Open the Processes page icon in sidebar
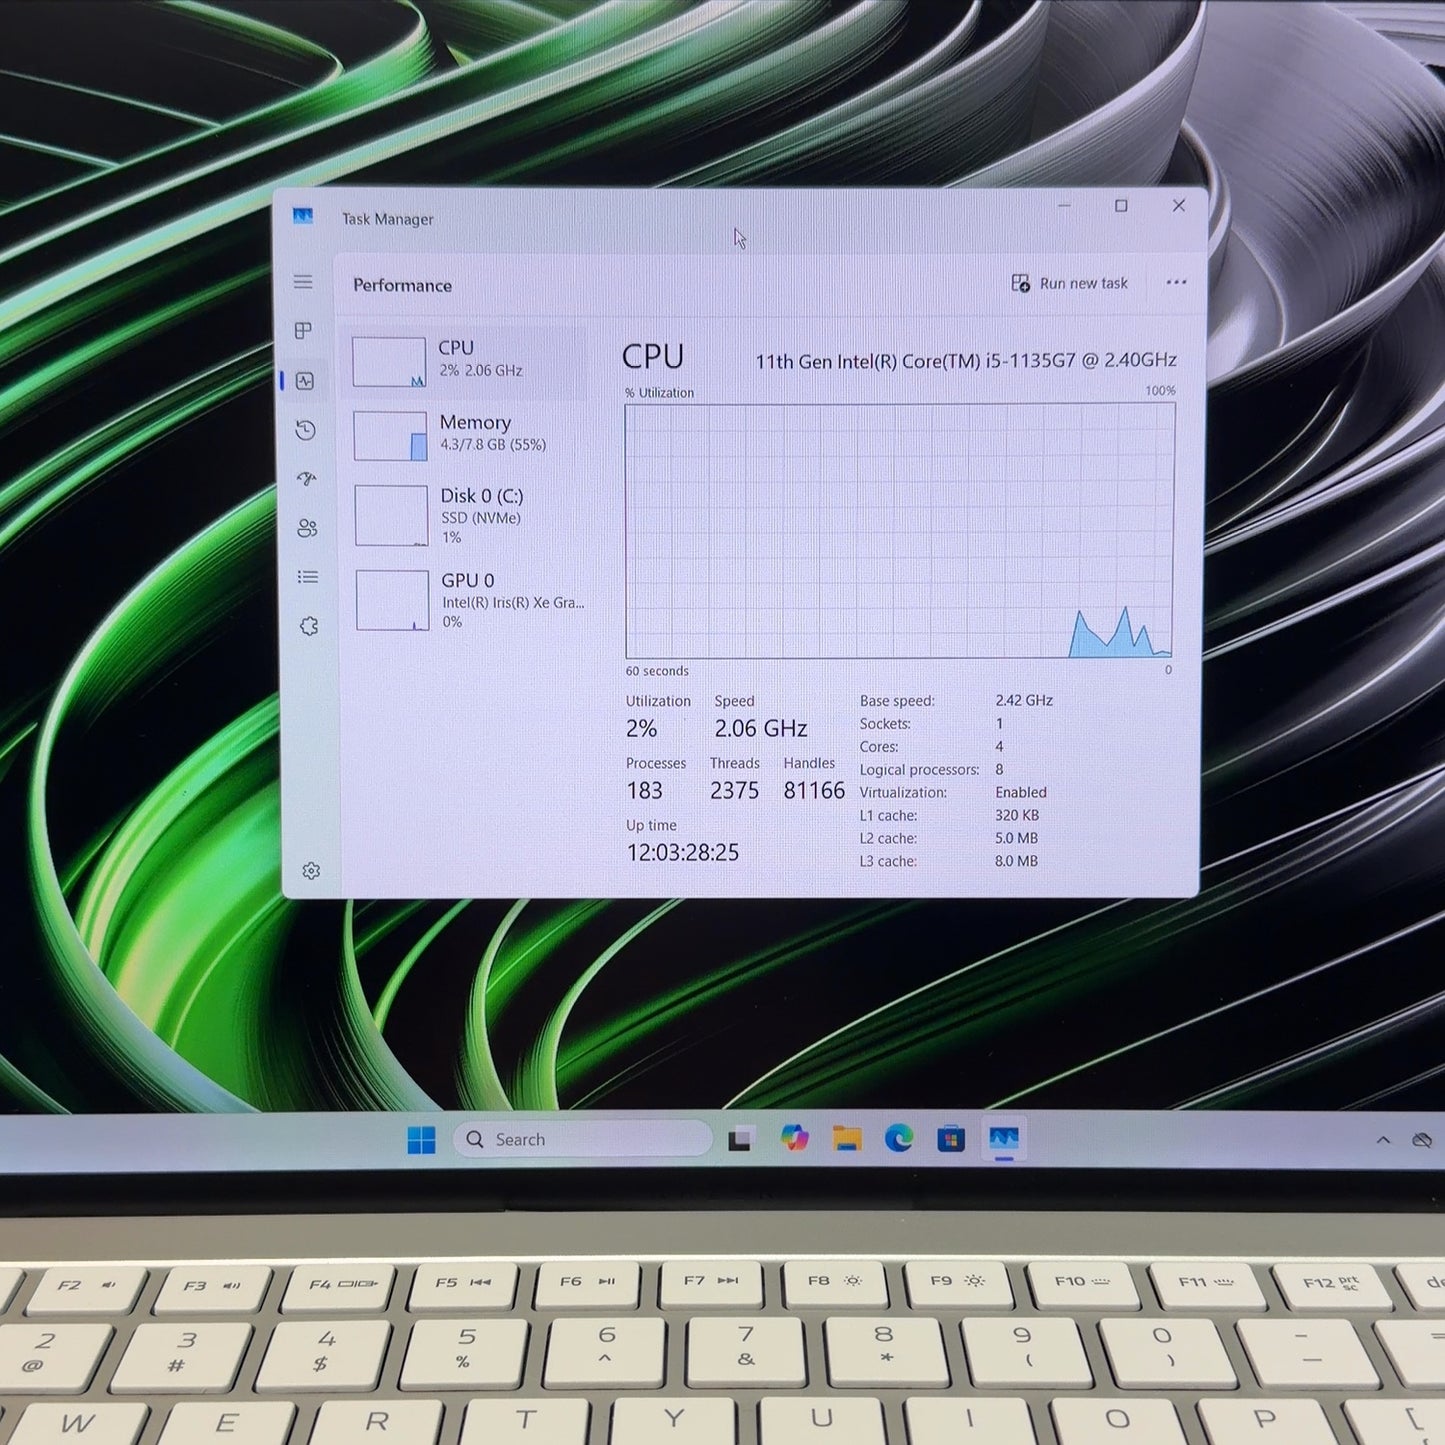The height and width of the screenshot is (1445, 1445). (303, 331)
